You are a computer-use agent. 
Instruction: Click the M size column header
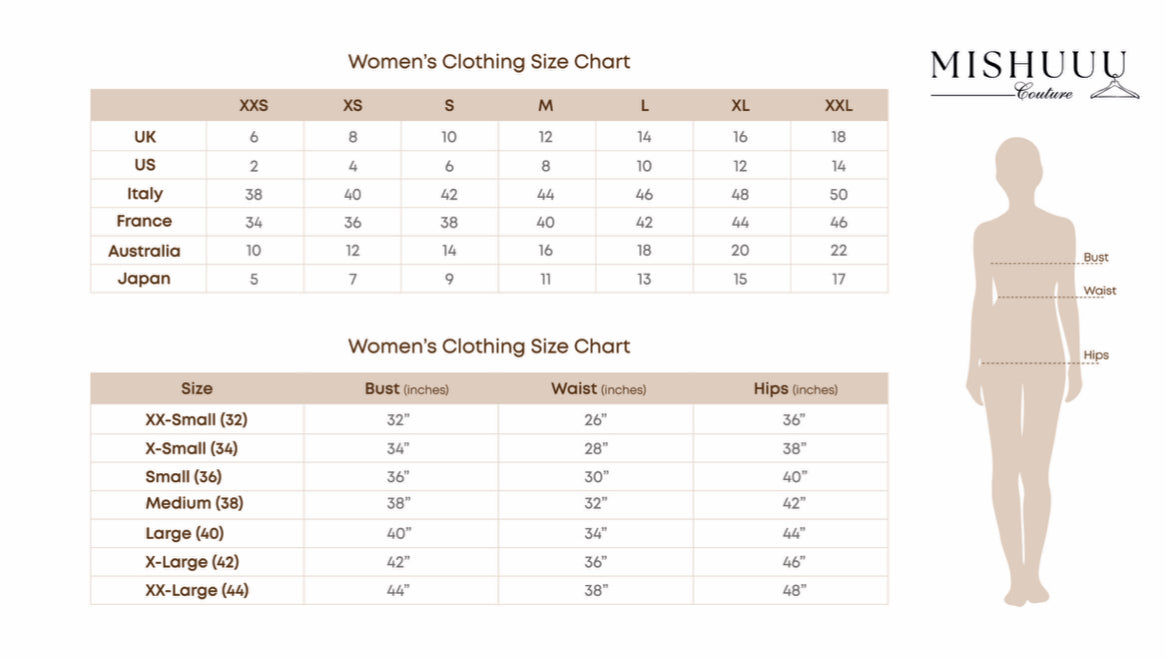(x=545, y=106)
